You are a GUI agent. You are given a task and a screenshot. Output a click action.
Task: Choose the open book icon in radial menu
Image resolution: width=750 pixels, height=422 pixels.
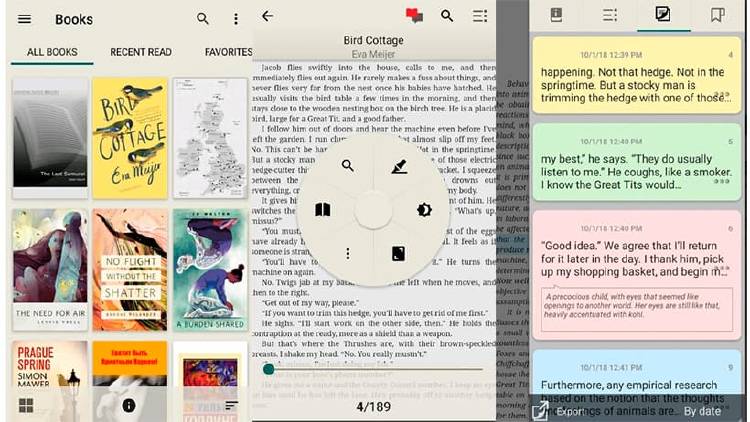[322, 210]
